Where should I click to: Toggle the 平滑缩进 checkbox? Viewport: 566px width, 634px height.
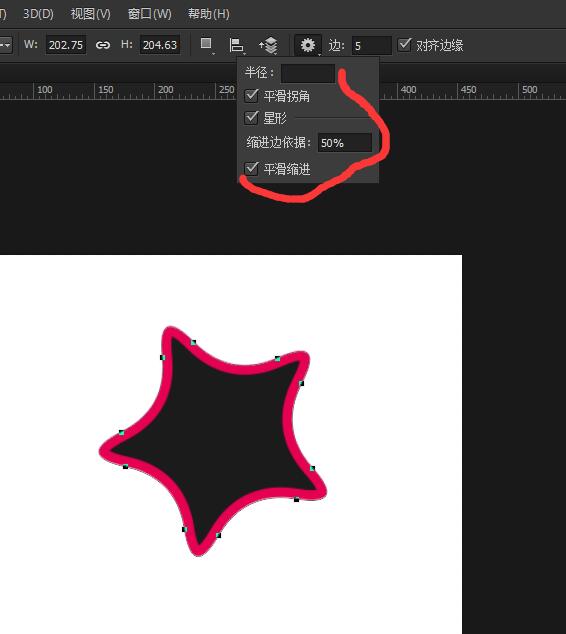coord(251,168)
